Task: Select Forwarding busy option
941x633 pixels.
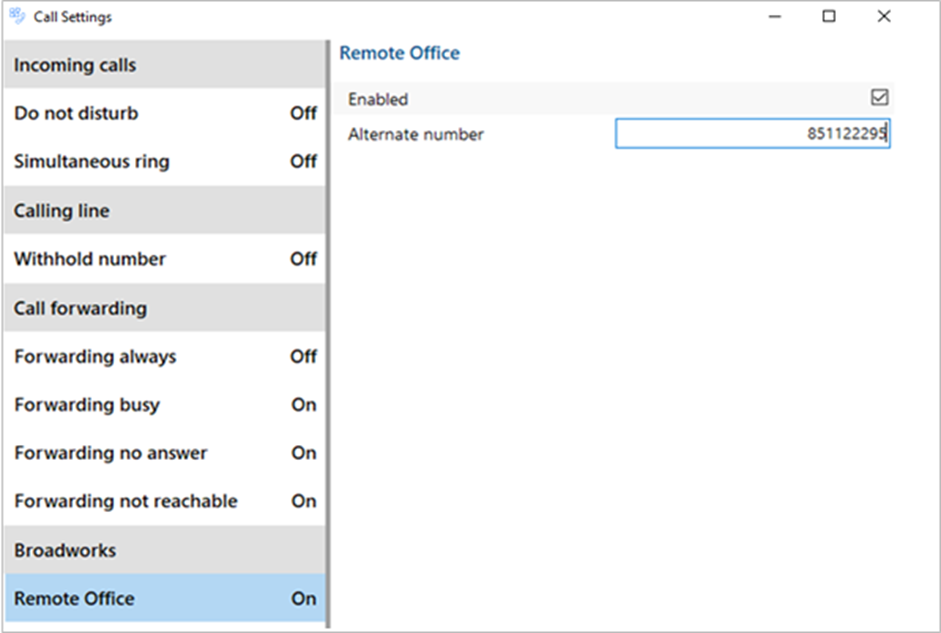Action: click(x=165, y=405)
